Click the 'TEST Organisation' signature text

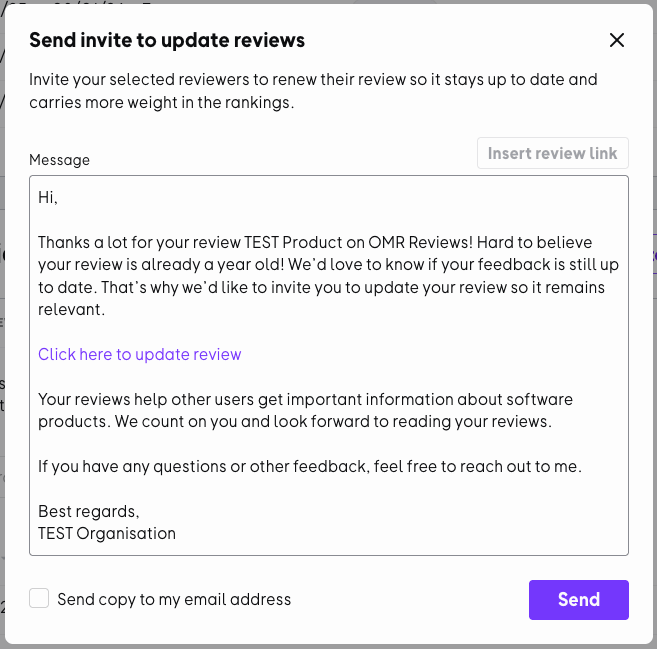point(106,533)
